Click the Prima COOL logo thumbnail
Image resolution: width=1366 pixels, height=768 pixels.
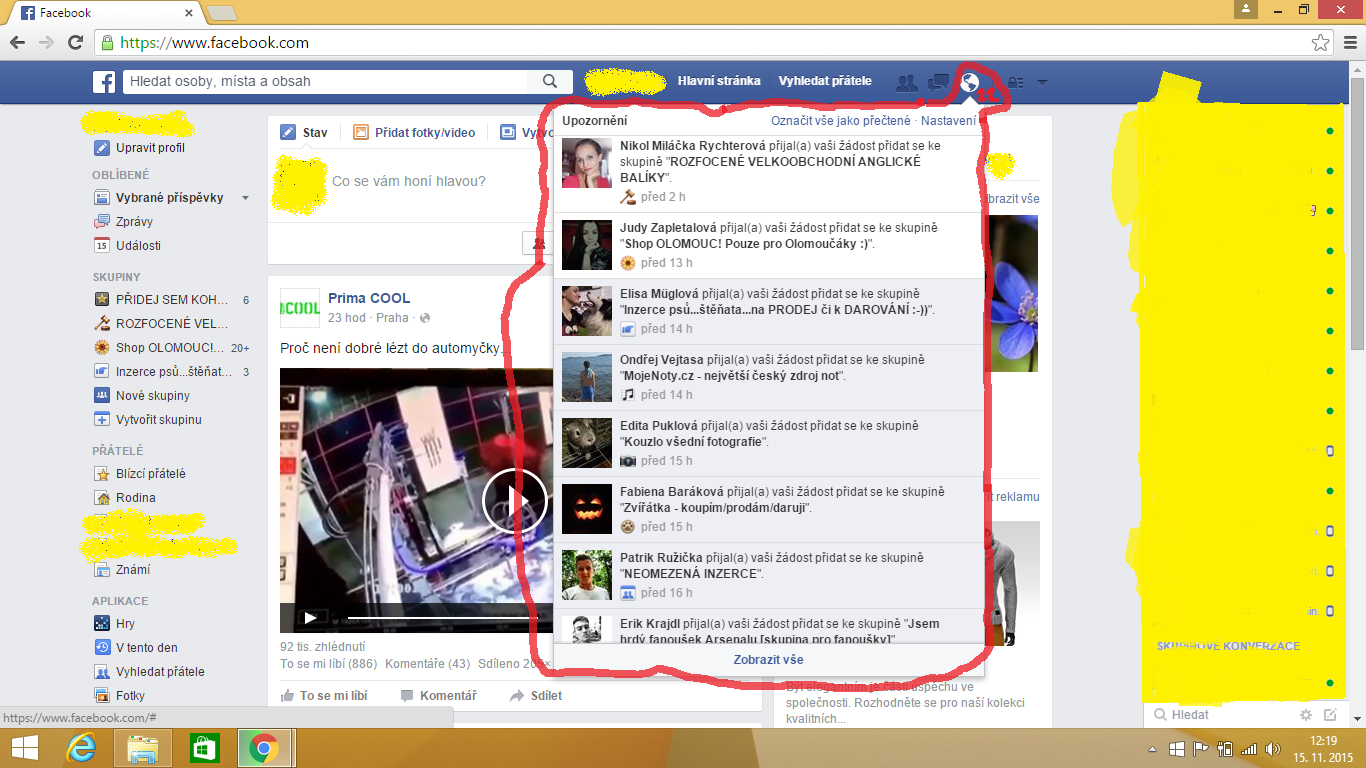click(299, 307)
